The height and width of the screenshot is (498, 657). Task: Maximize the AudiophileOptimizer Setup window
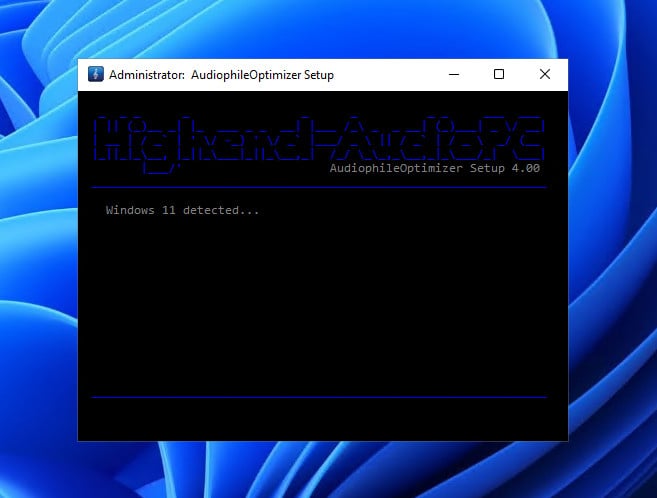[499, 75]
